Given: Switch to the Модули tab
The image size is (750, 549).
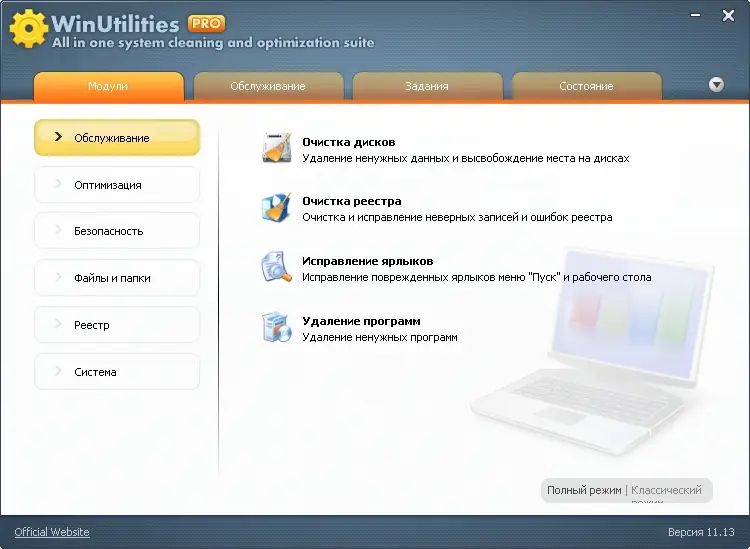Looking at the screenshot, I should coord(109,87).
